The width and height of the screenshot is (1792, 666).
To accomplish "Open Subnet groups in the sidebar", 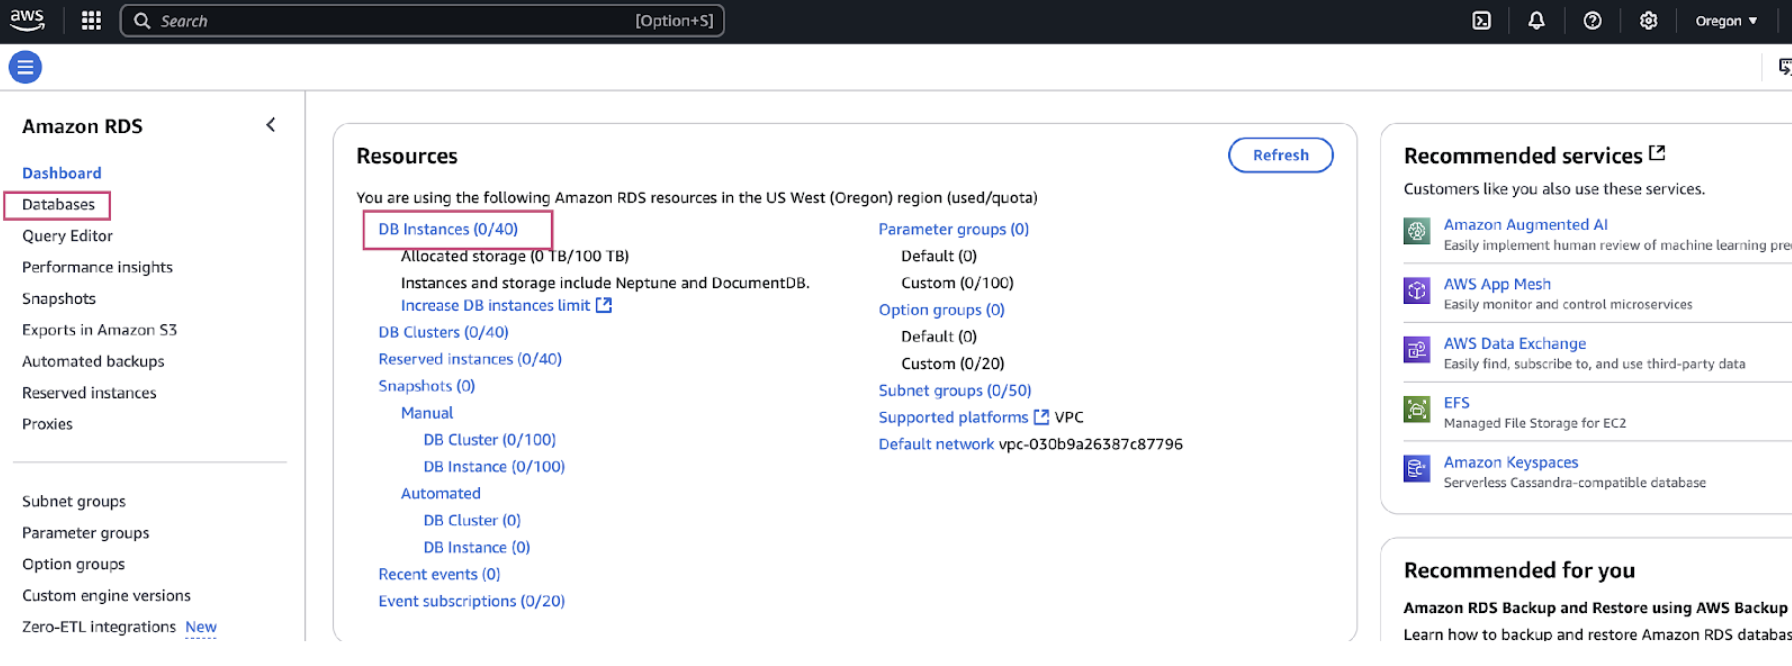I will pos(74,501).
